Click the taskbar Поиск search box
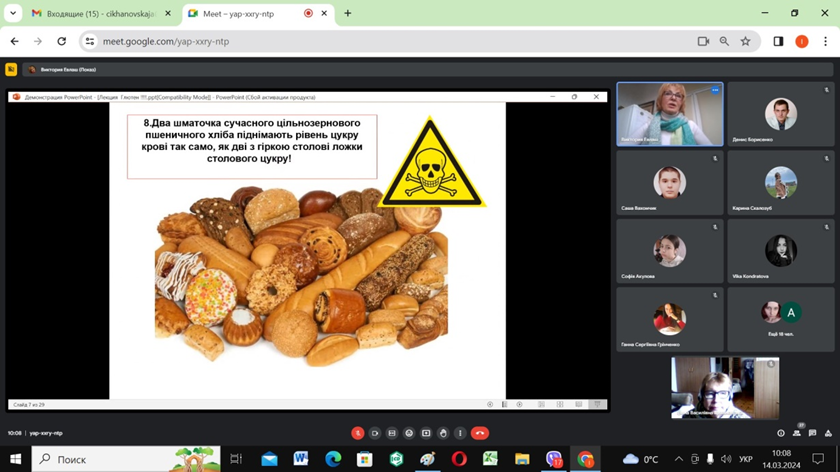 tap(126, 459)
